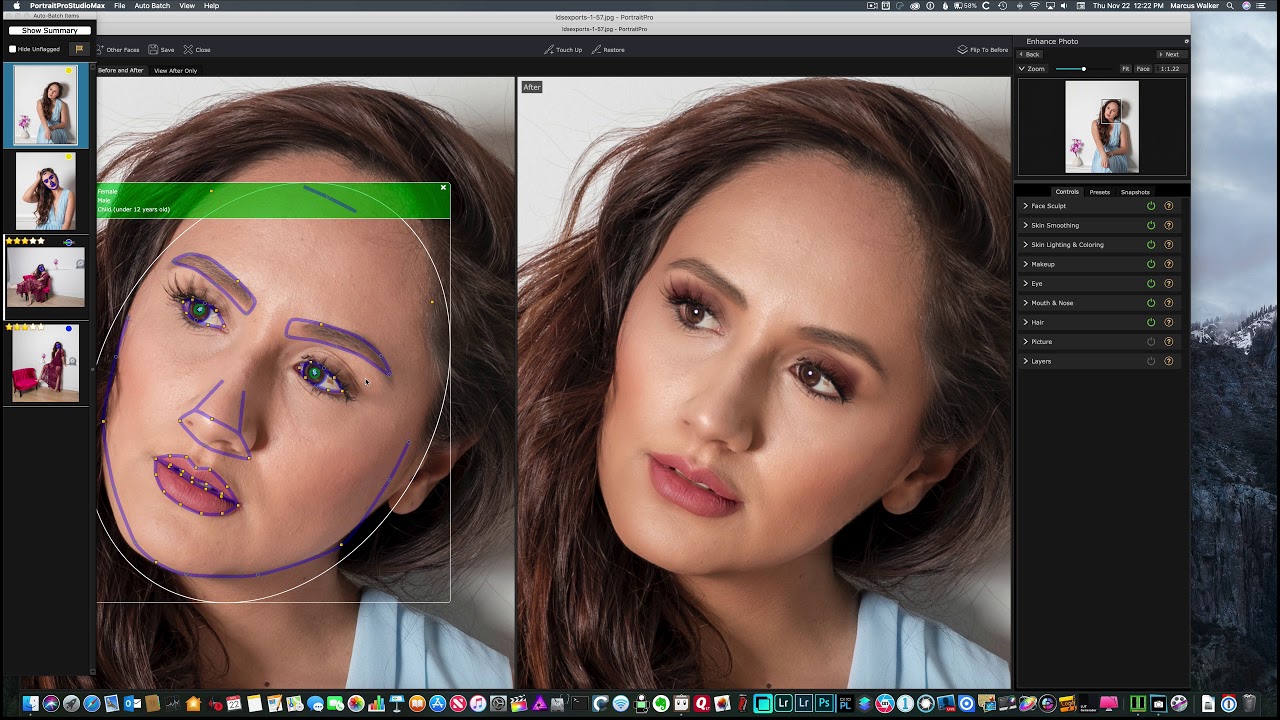The image size is (1280, 720).
Task: Close the current image via Close icon
Action: [188, 49]
